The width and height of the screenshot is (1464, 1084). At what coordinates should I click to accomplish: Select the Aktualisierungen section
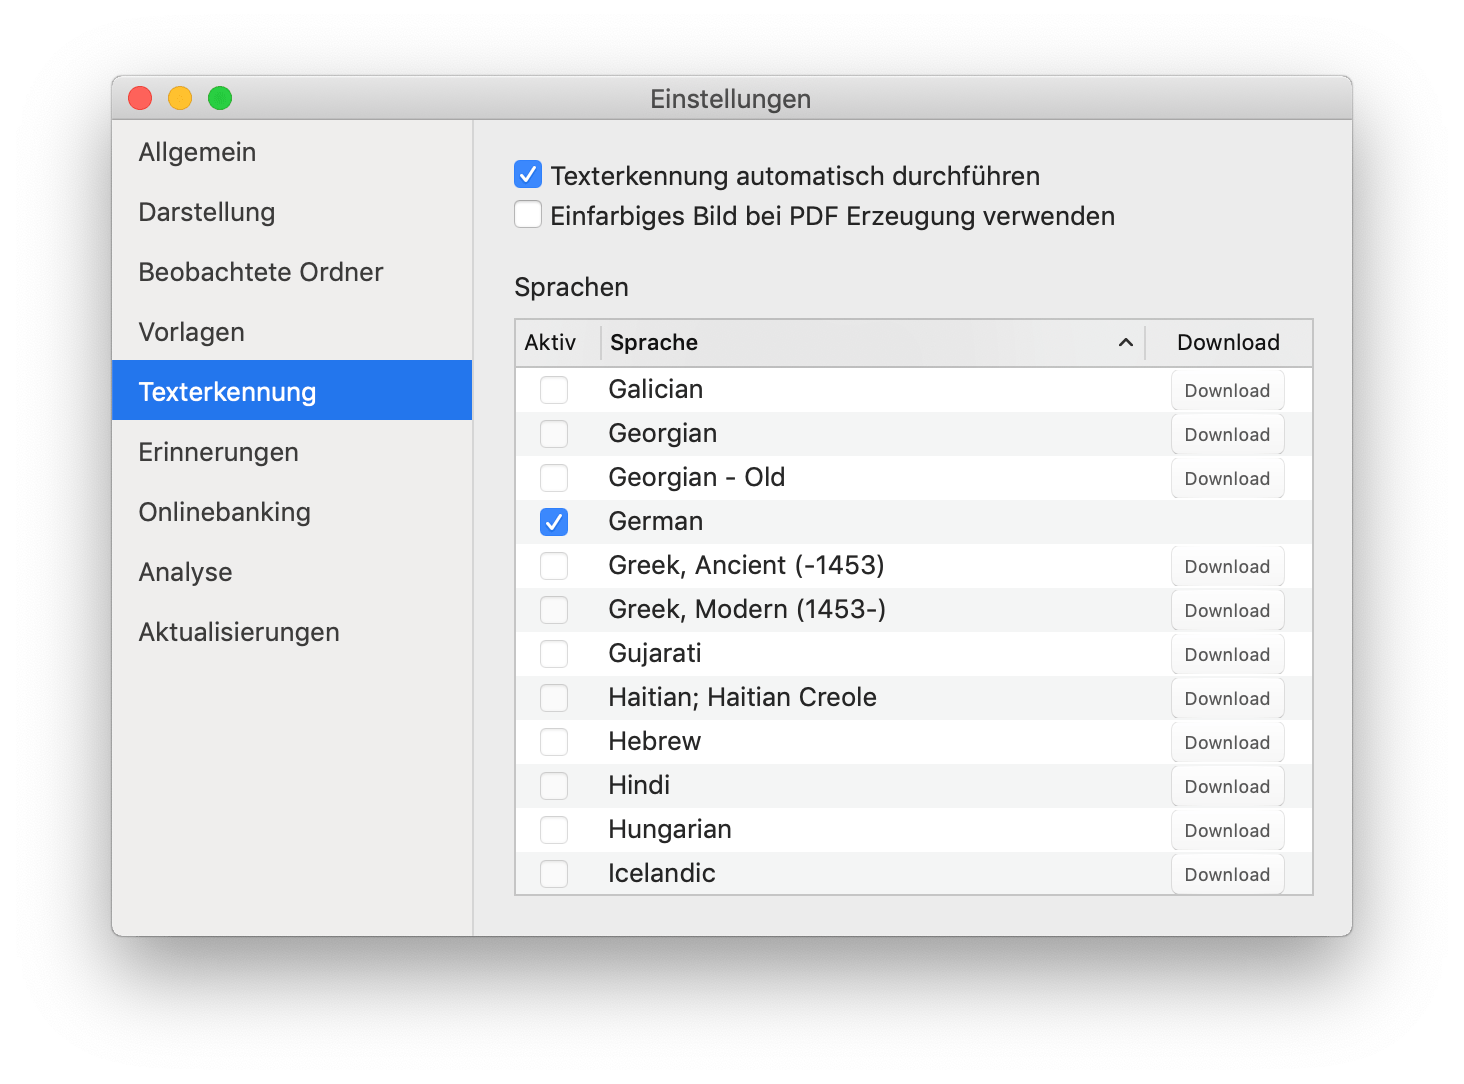pyautogui.click(x=239, y=632)
